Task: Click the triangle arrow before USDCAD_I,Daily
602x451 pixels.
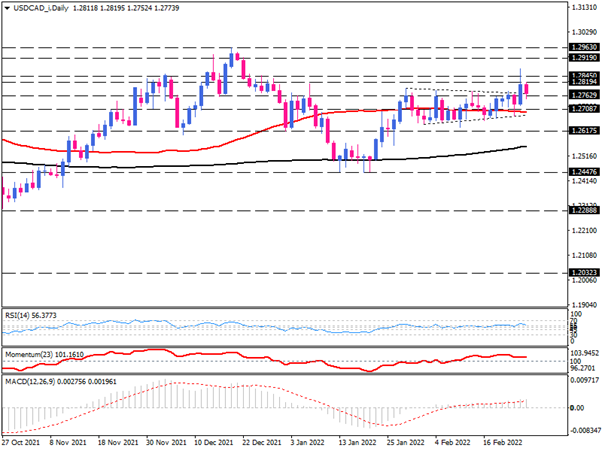Action: point(7,8)
